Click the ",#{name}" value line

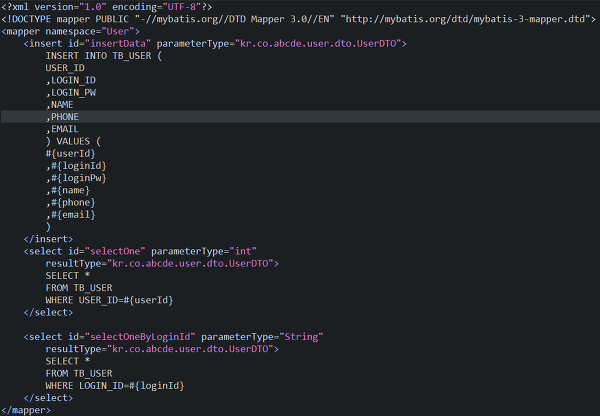click(x=68, y=190)
